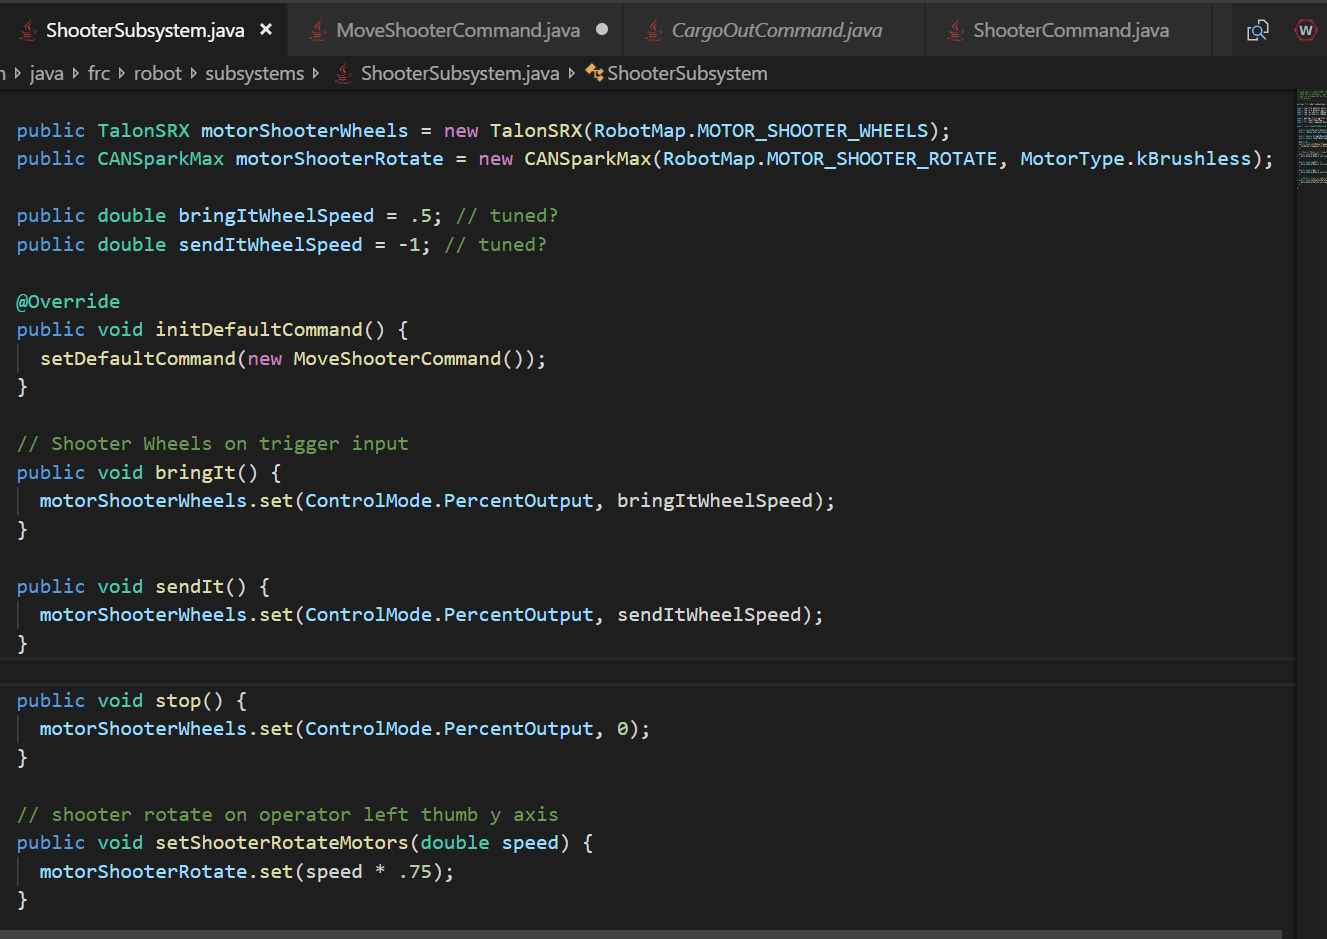Switch to MoveShooterCommand.java tab

458,30
